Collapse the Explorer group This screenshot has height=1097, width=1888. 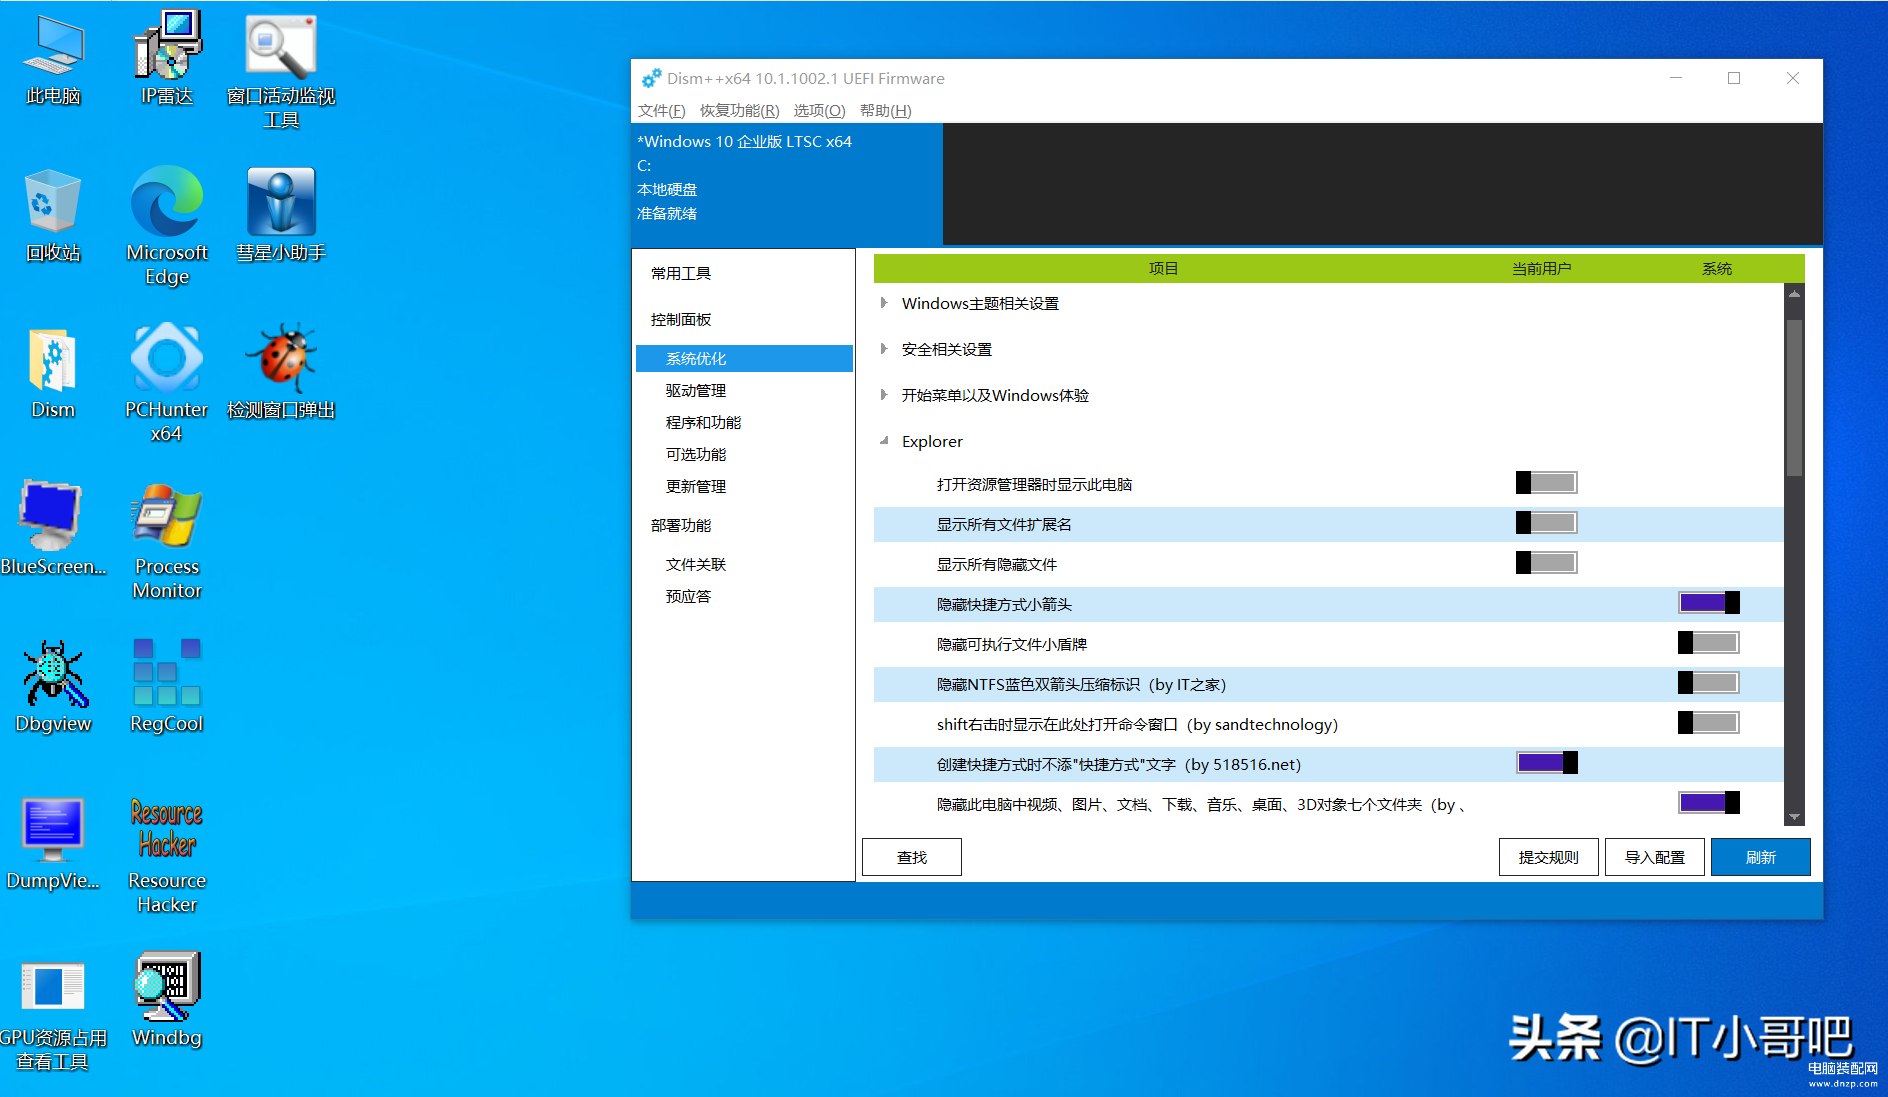(x=884, y=441)
